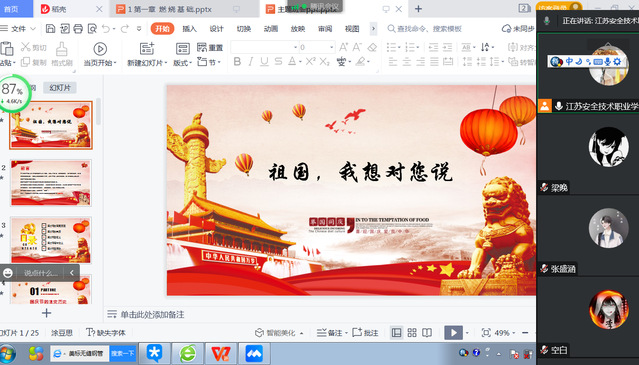This screenshot has width=639, height=365.
Task: Click the Print icon in quick toolbar
Action: click(78, 29)
